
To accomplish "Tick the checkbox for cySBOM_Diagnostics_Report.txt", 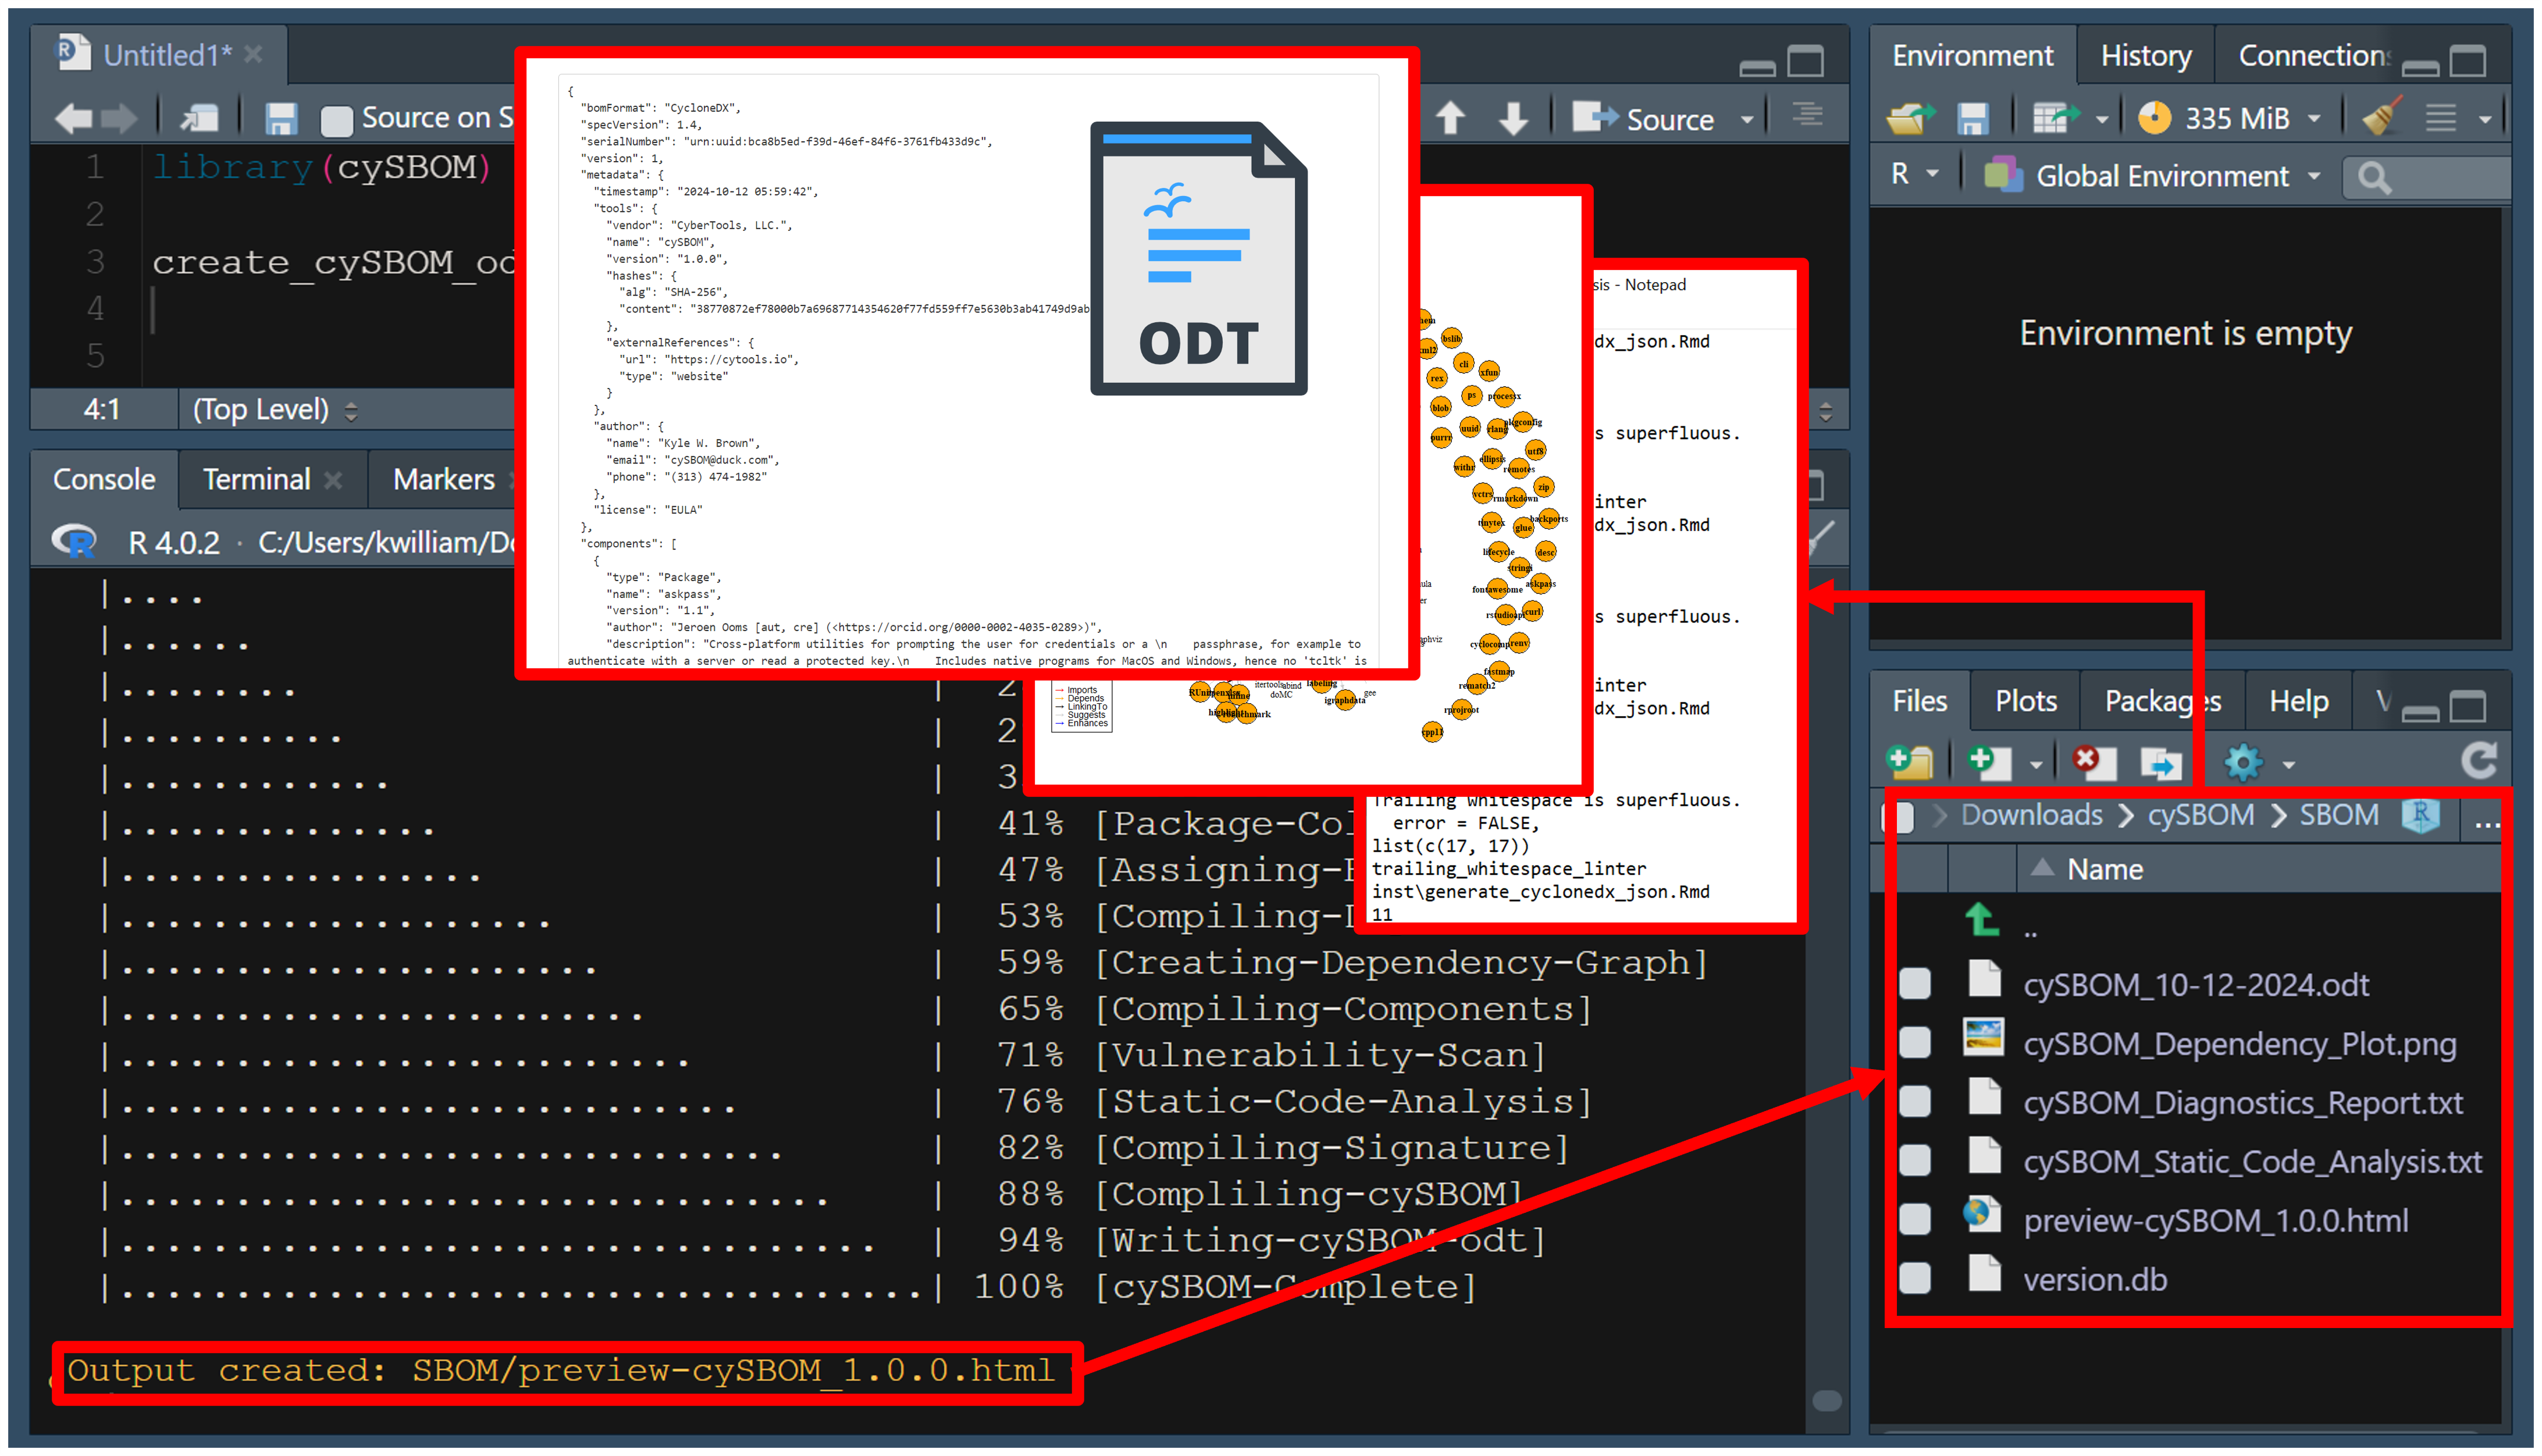I will [1914, 1102].
